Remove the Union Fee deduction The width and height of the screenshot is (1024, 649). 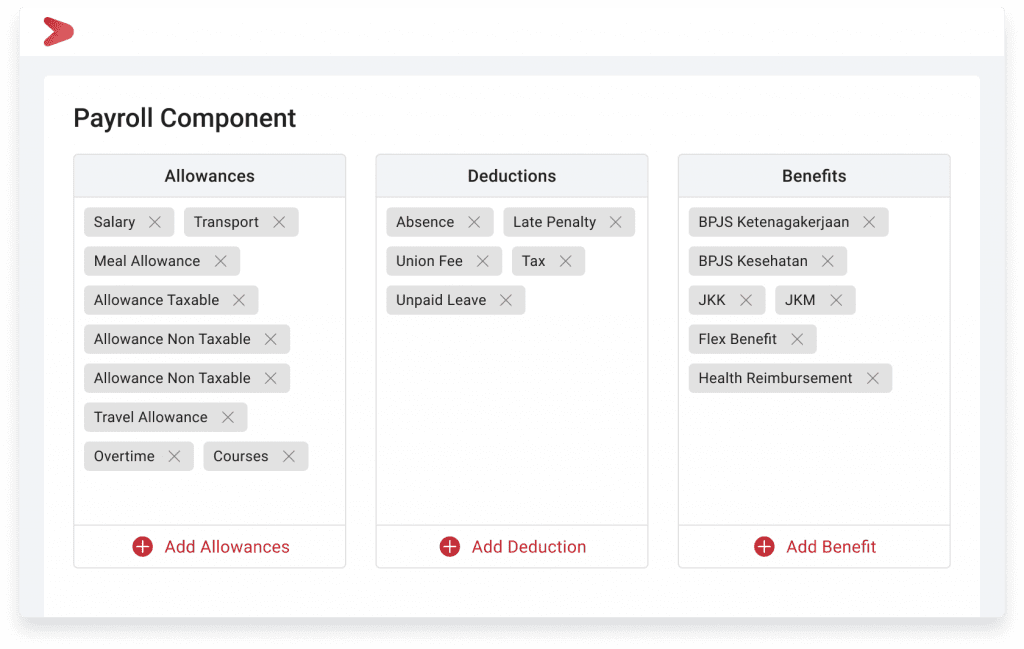(483, 261)
